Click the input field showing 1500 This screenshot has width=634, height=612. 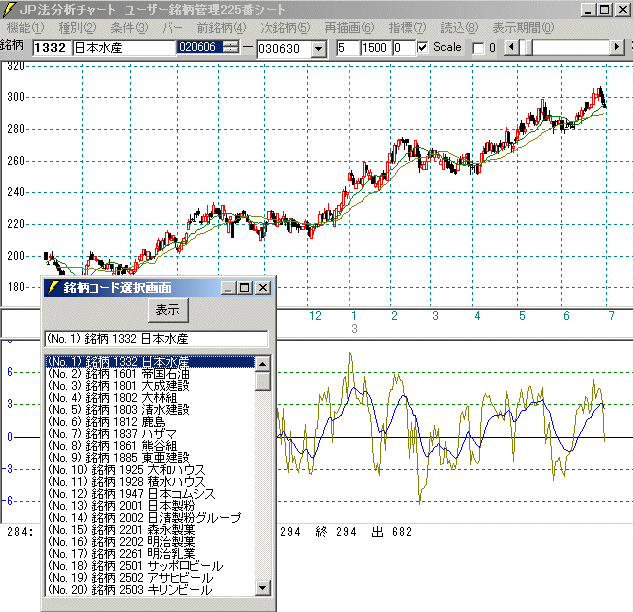point(375,48)
